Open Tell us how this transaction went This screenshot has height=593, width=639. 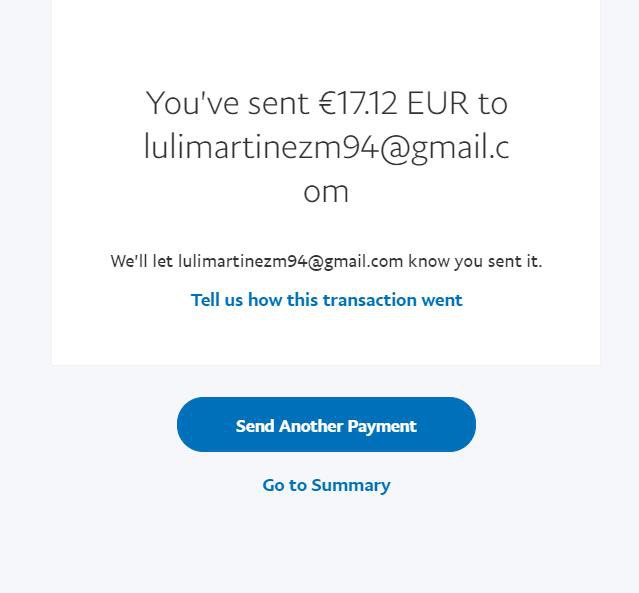coord(326,300)
